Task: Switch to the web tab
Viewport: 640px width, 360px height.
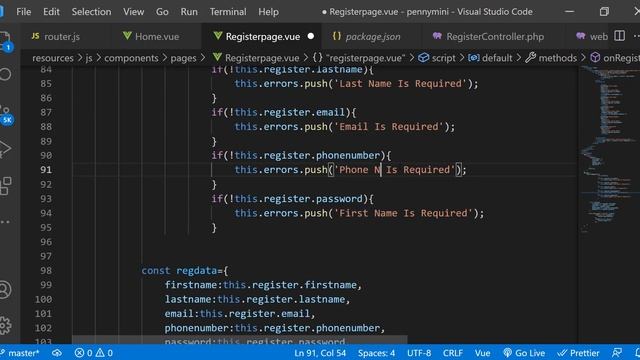Action: point(592,36)
